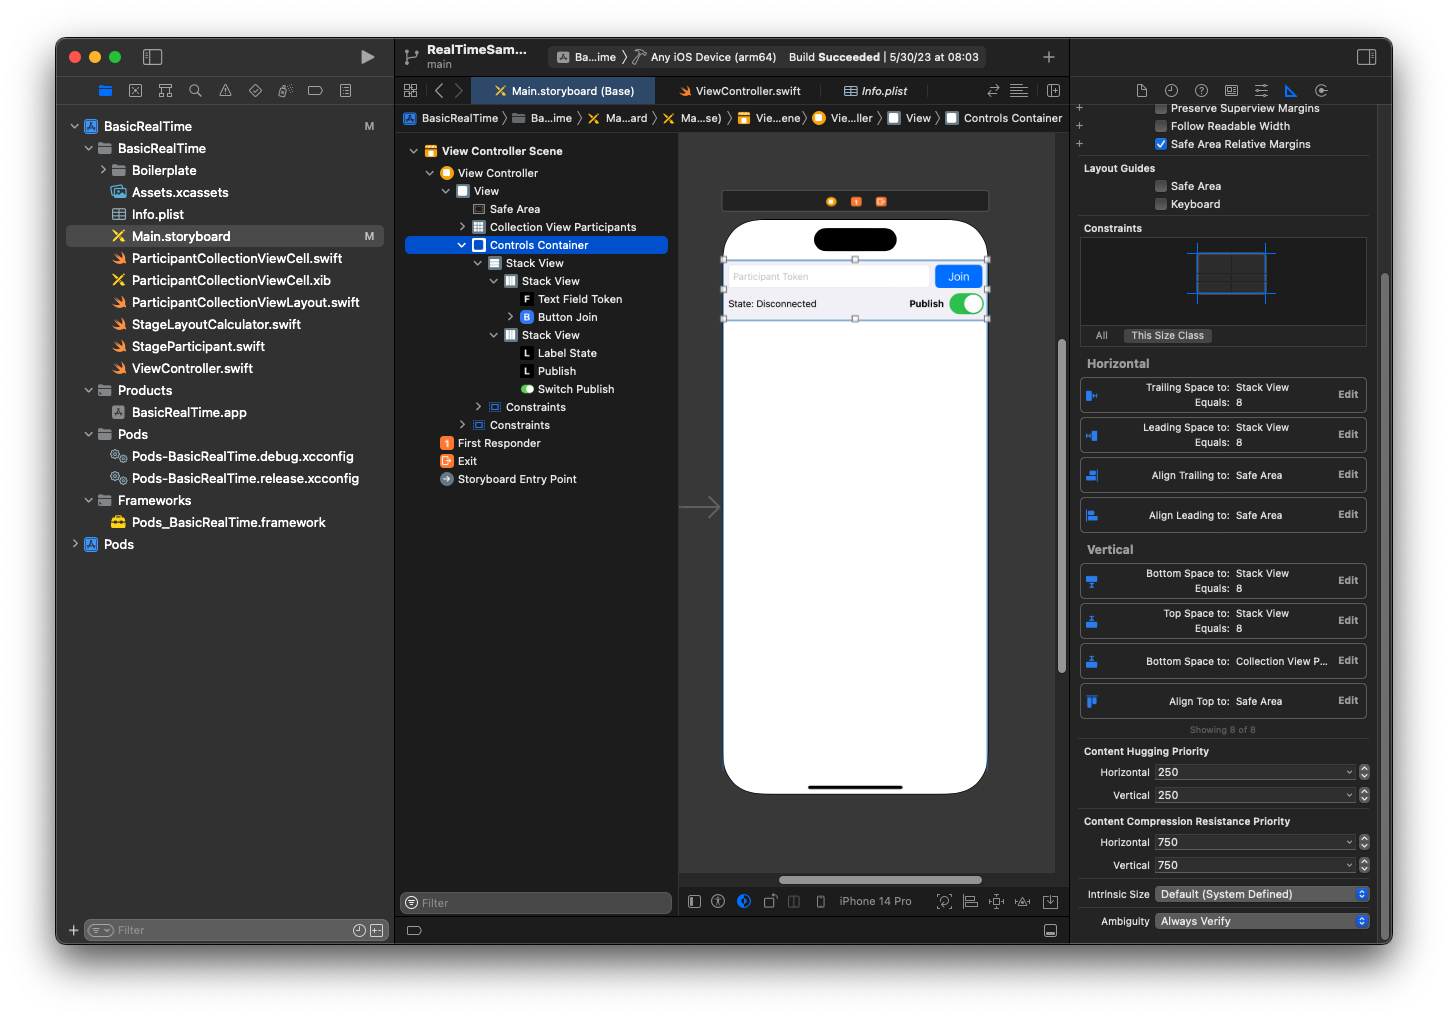
Task: Click the Horizontal hugging priority stepper
Action: point(1362,771)
